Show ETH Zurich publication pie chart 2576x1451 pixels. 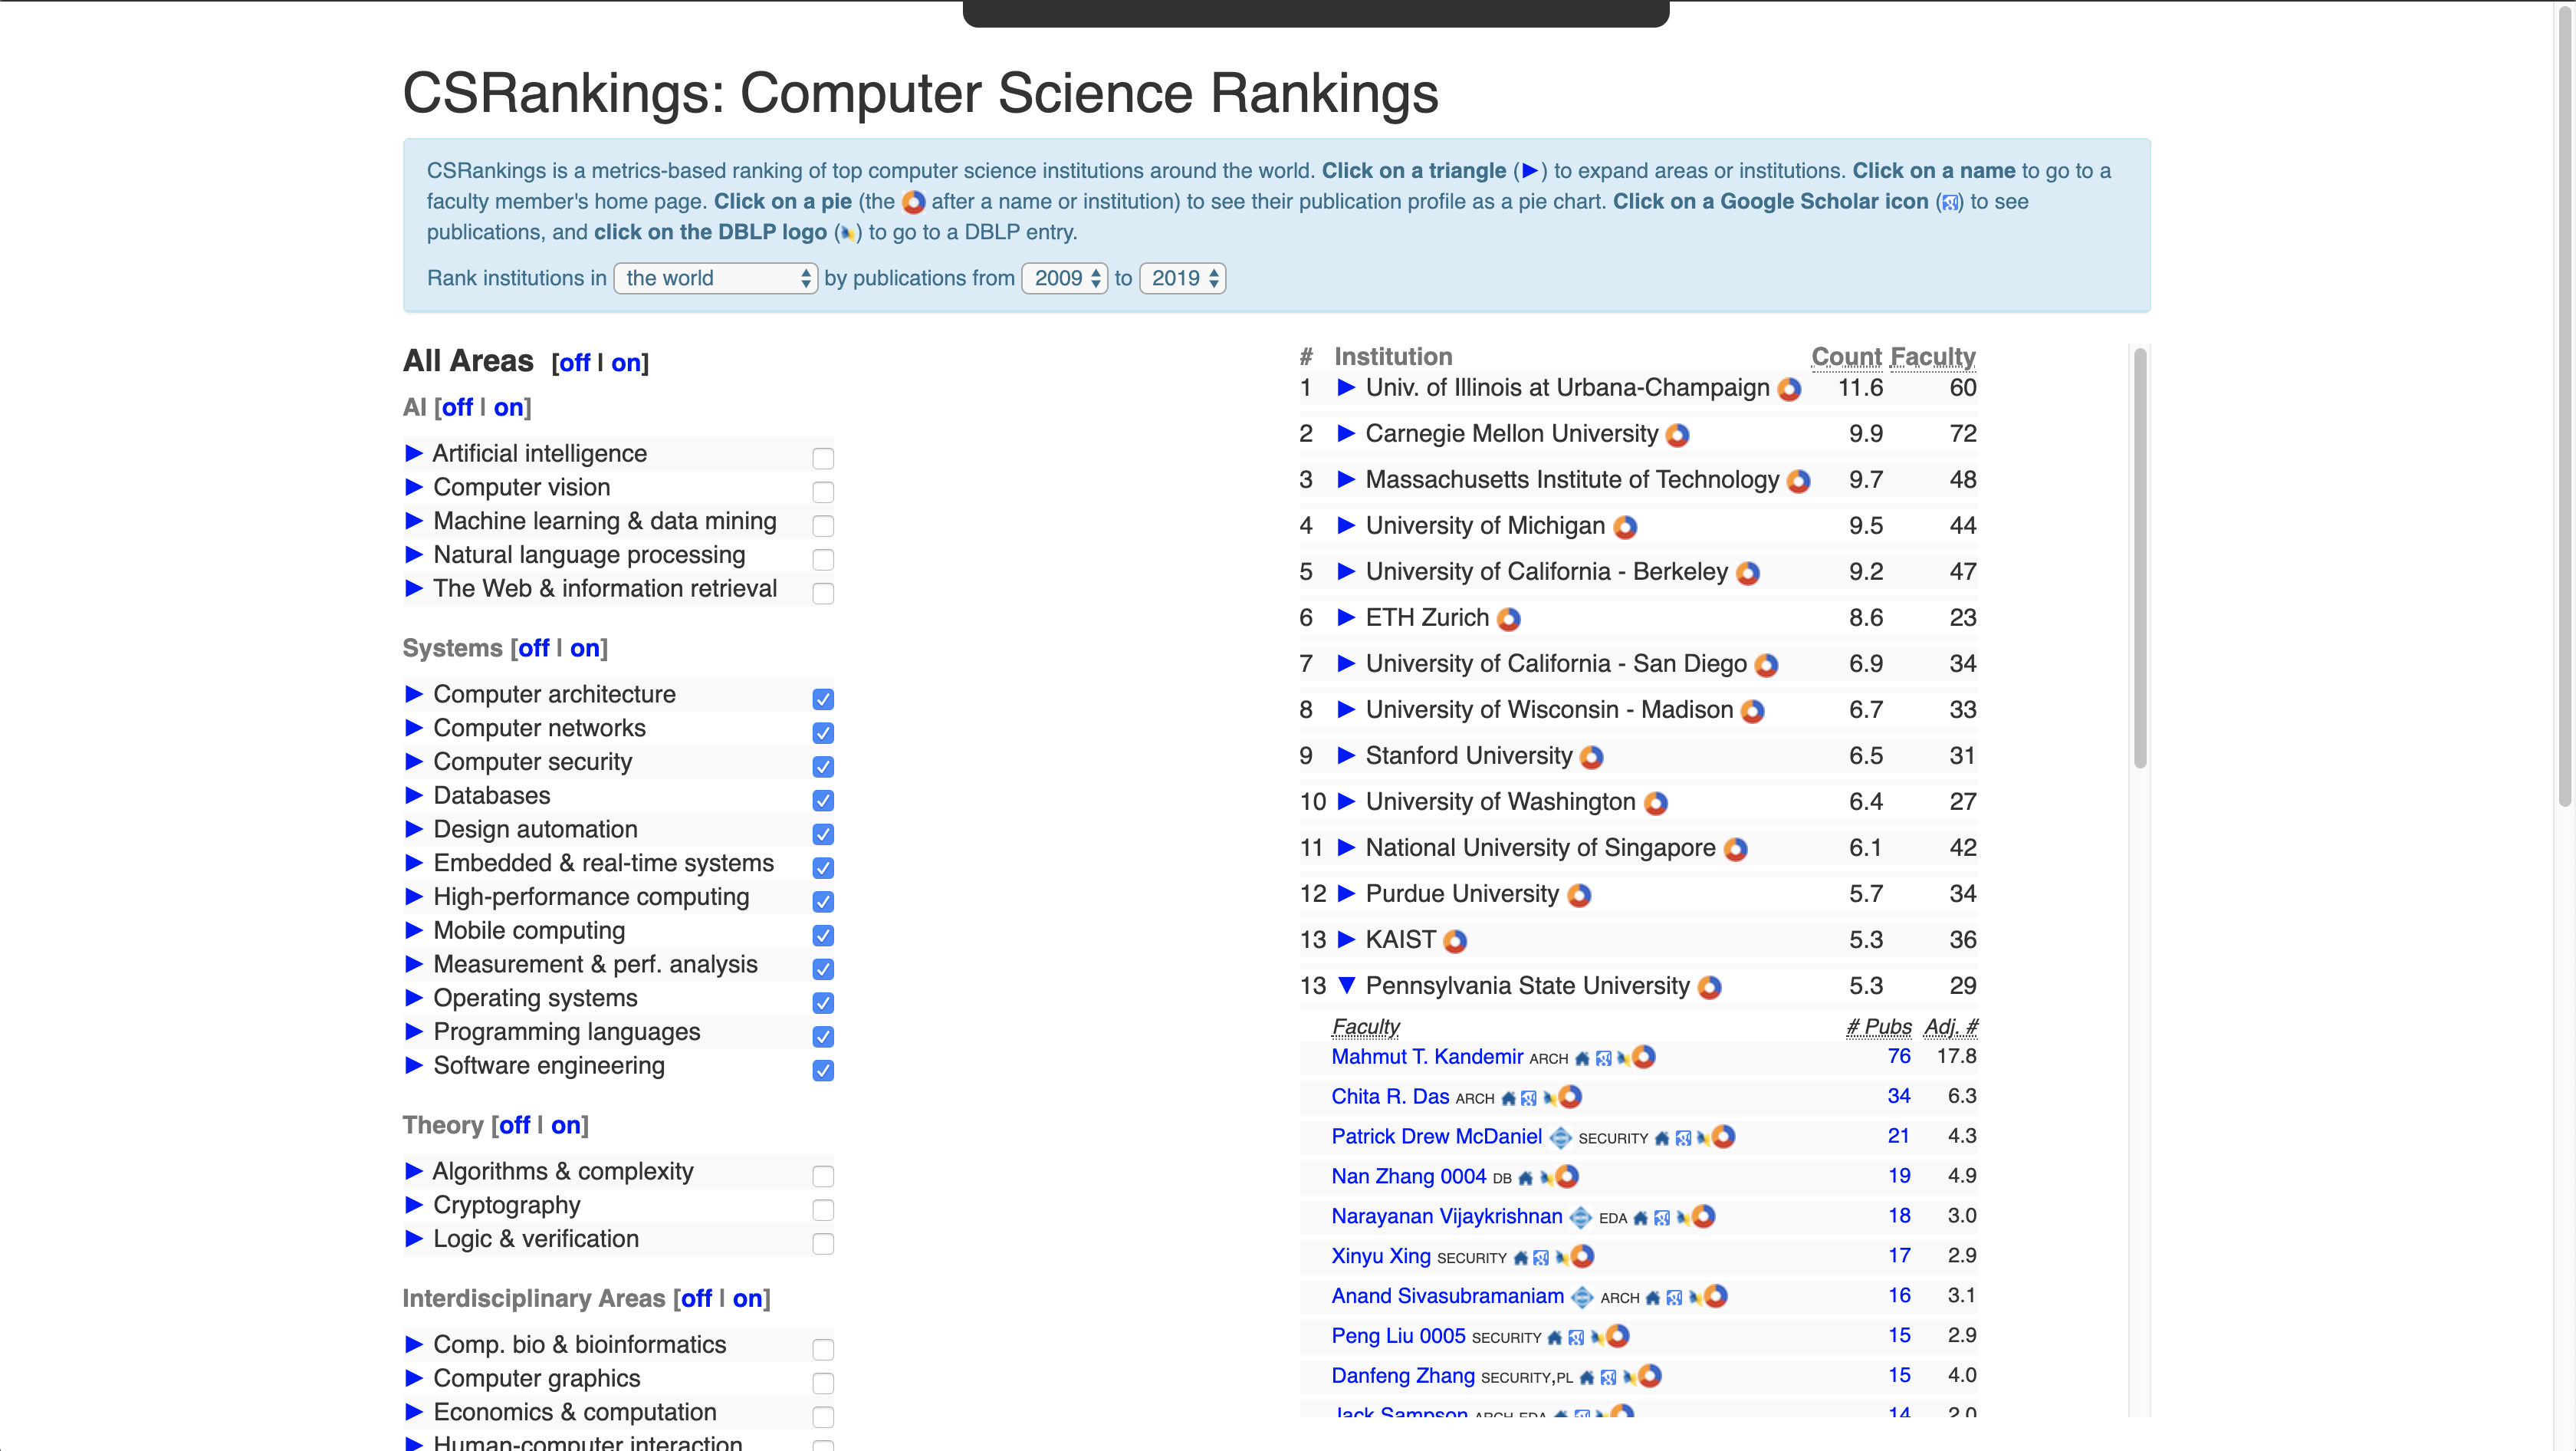[x=1509, y=619]
